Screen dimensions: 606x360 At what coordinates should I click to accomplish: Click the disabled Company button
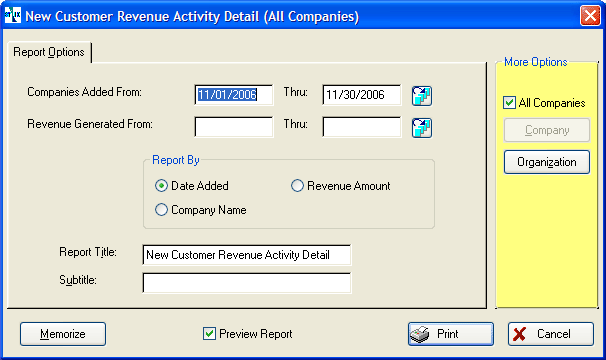pyautogui.click(x=547, y=130)
